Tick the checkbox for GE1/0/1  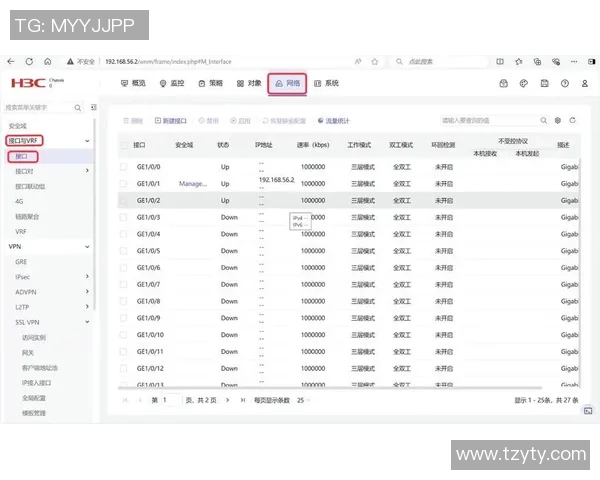123,184
